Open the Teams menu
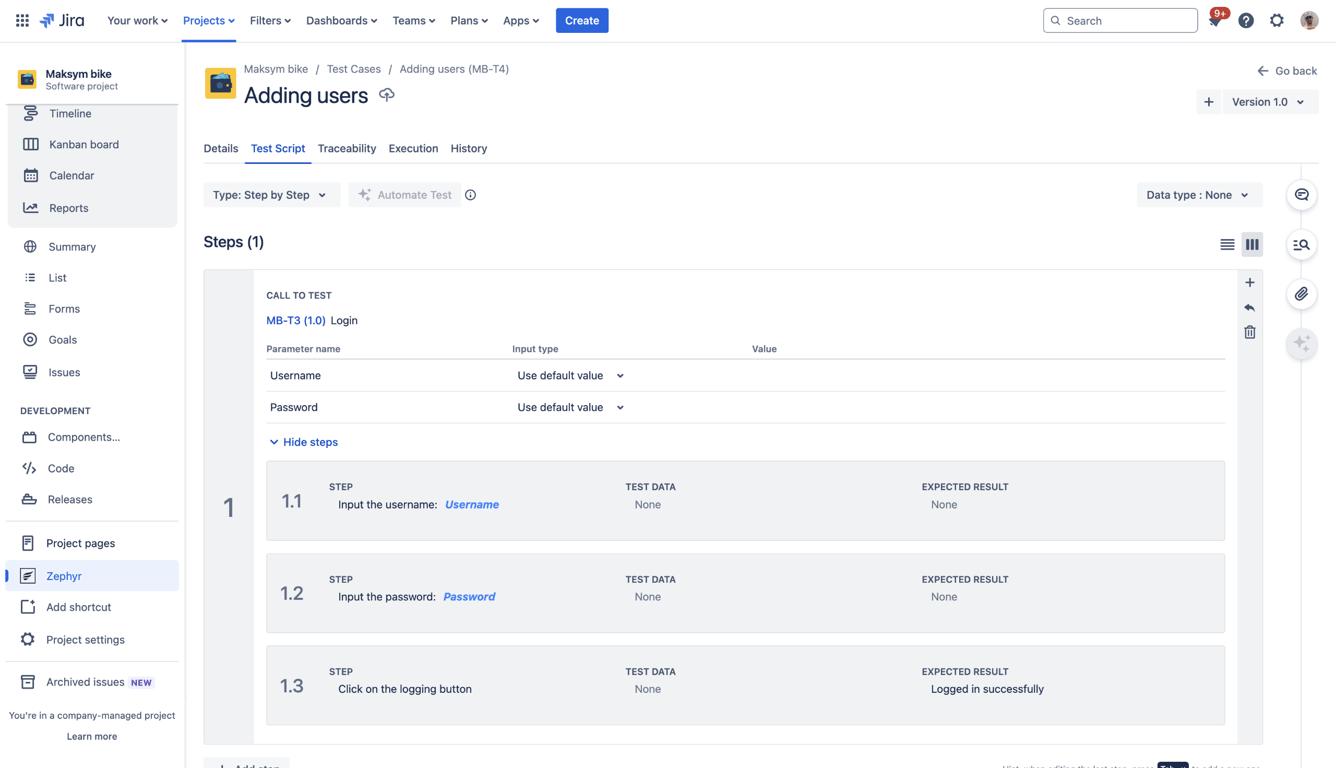The image size is (1336, 768). point(413,20)
